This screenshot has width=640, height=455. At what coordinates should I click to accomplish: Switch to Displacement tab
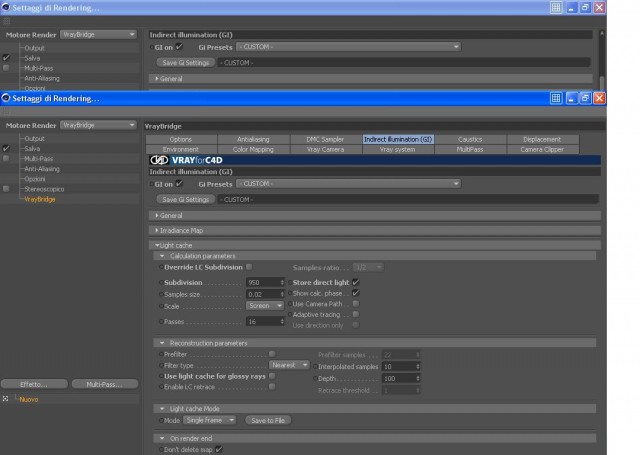[542, 139]
